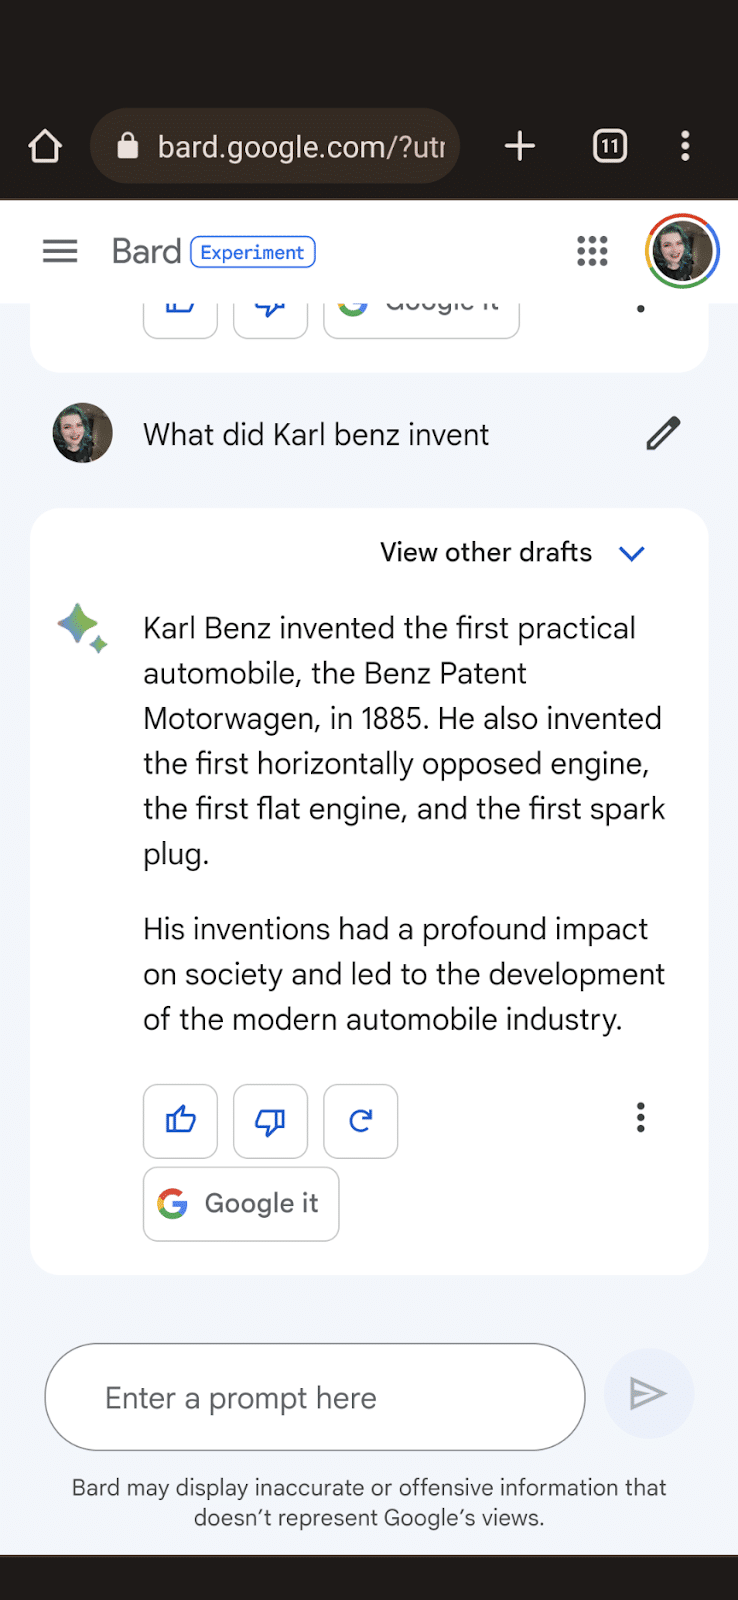Viewport: 738px width, 1600px height.
Task: Open more options for the Karl Benz response
Action: tap(641, 1117)
